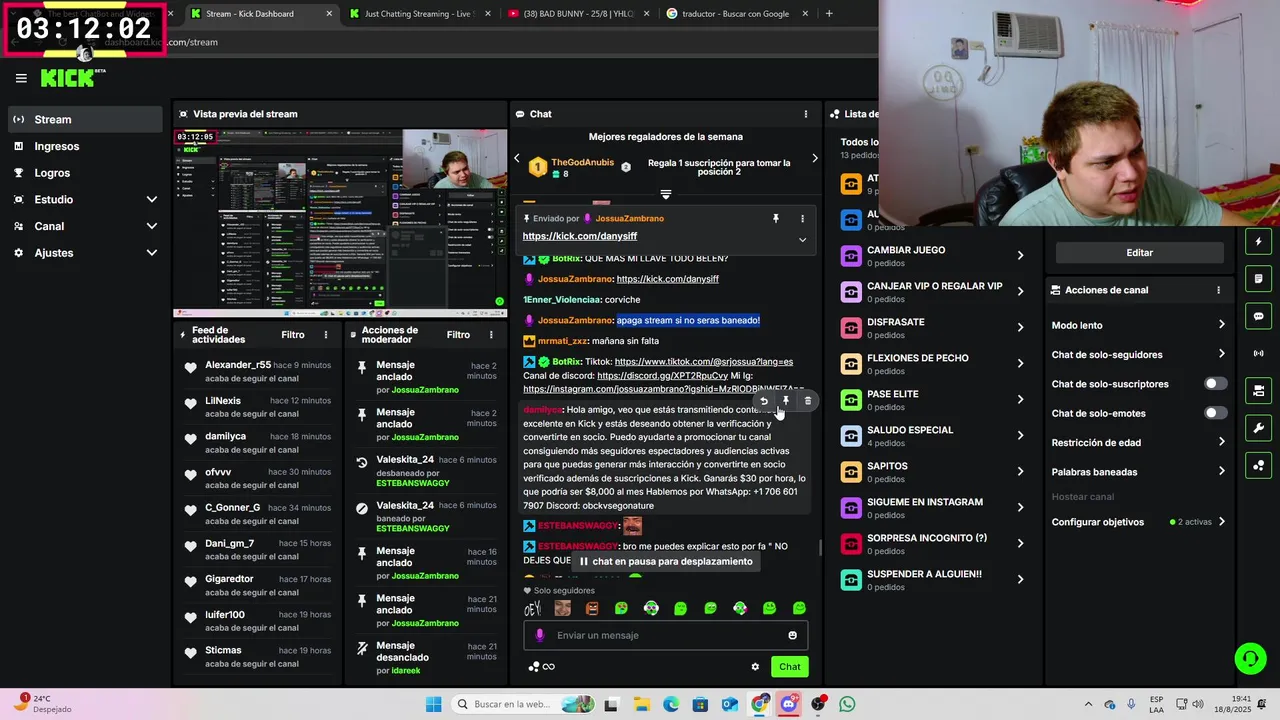Image resolution: width=1280 pixels, height=720 pixels.
Task: Open the FLEXIONES DE PECHO reward
Action: pyautogui.click(x=932, y=363)
